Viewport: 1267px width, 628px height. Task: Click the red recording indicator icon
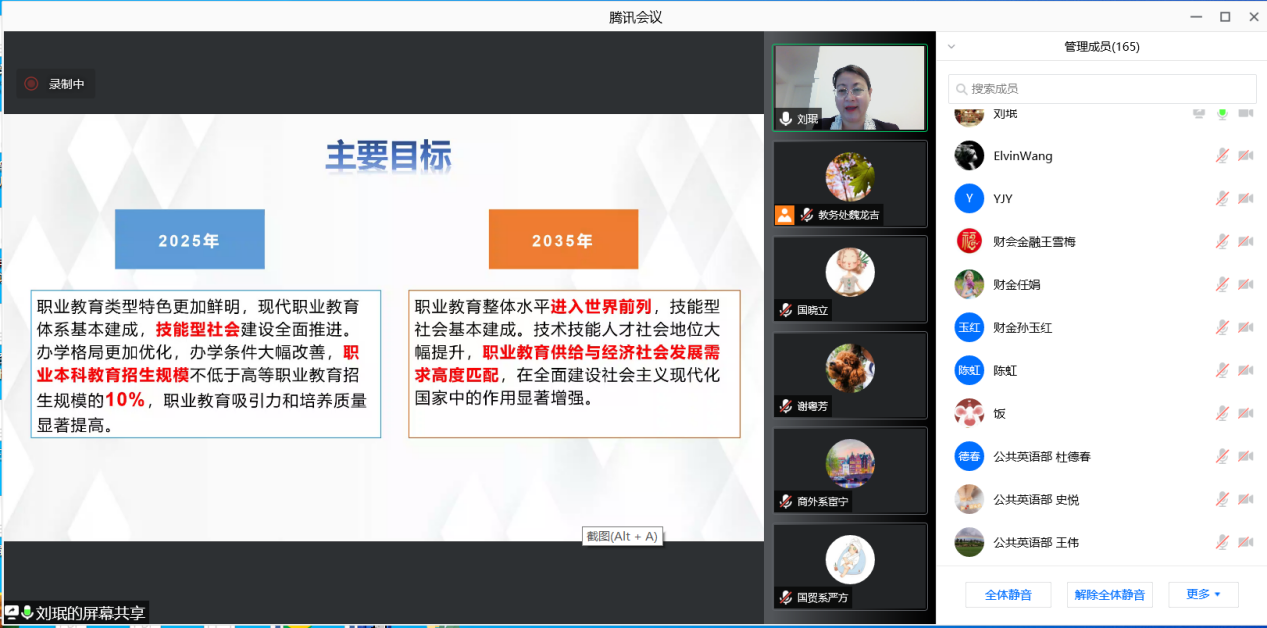tap(31, 84)
